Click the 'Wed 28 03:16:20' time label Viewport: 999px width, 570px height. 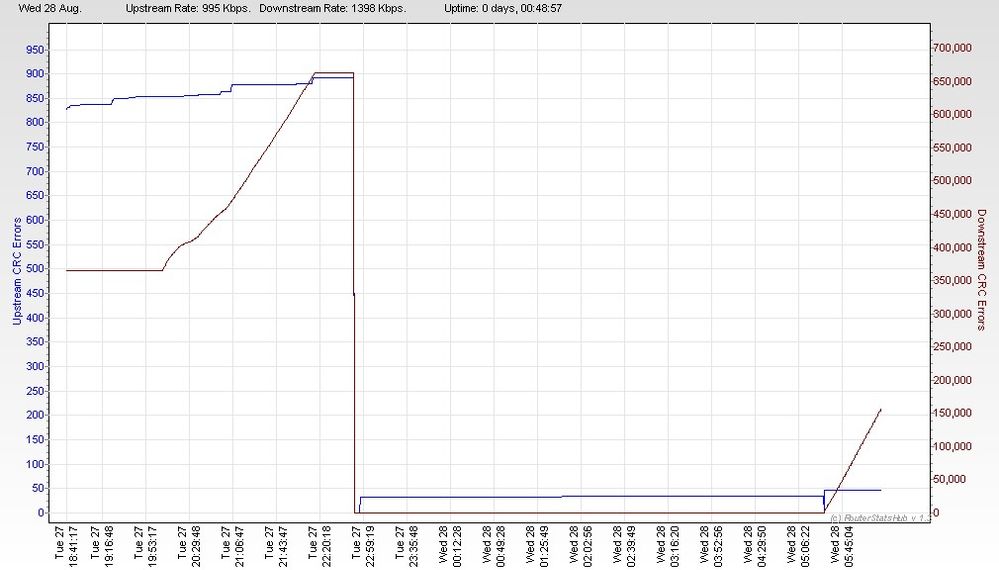(668, 546)
